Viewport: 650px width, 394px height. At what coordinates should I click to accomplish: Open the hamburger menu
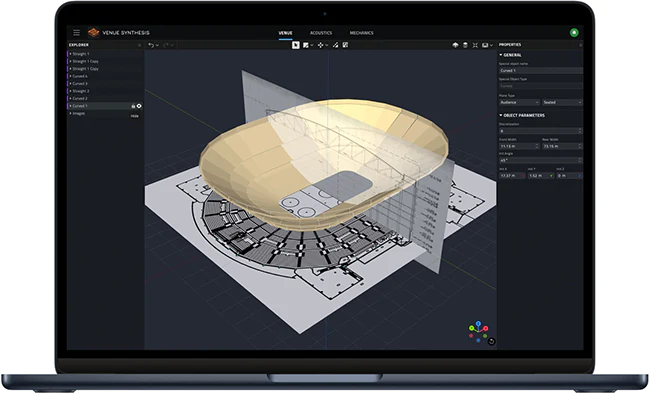click(x=76, y=32)
